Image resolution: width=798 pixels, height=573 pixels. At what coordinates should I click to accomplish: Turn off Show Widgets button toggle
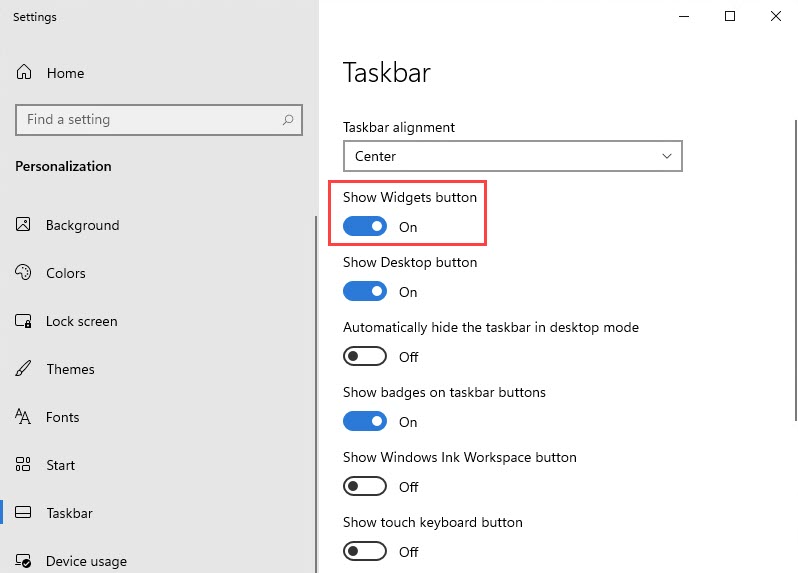[x=365, y=226]
